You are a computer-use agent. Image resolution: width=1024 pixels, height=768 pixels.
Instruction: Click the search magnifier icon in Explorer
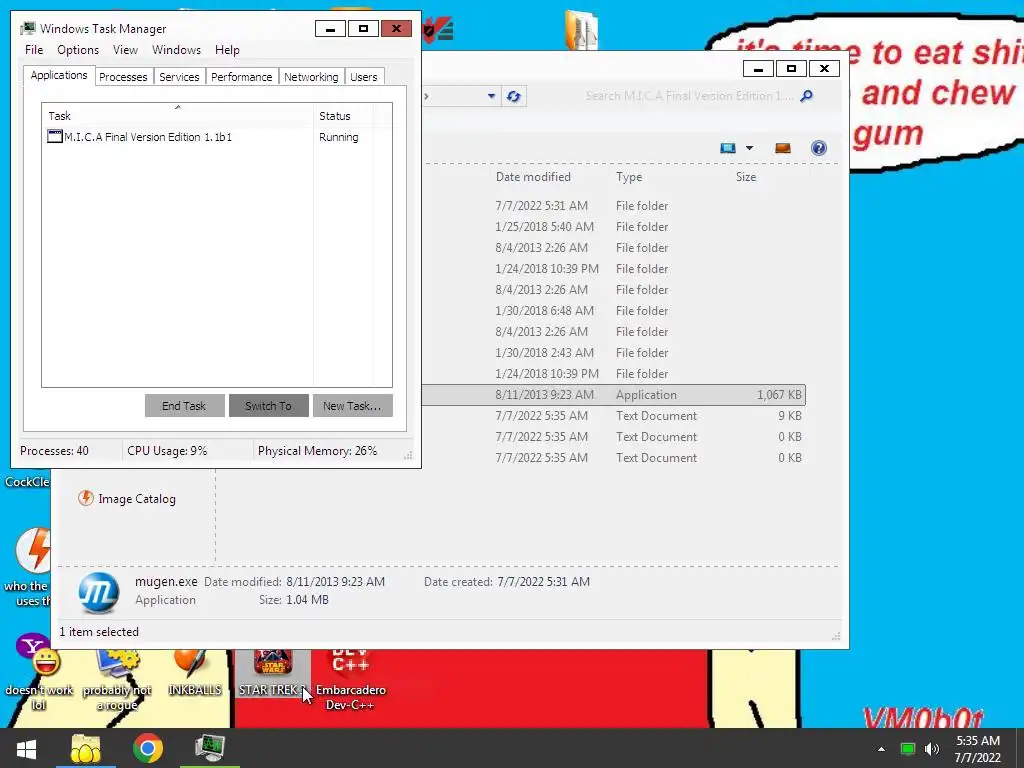click(807, 96)
